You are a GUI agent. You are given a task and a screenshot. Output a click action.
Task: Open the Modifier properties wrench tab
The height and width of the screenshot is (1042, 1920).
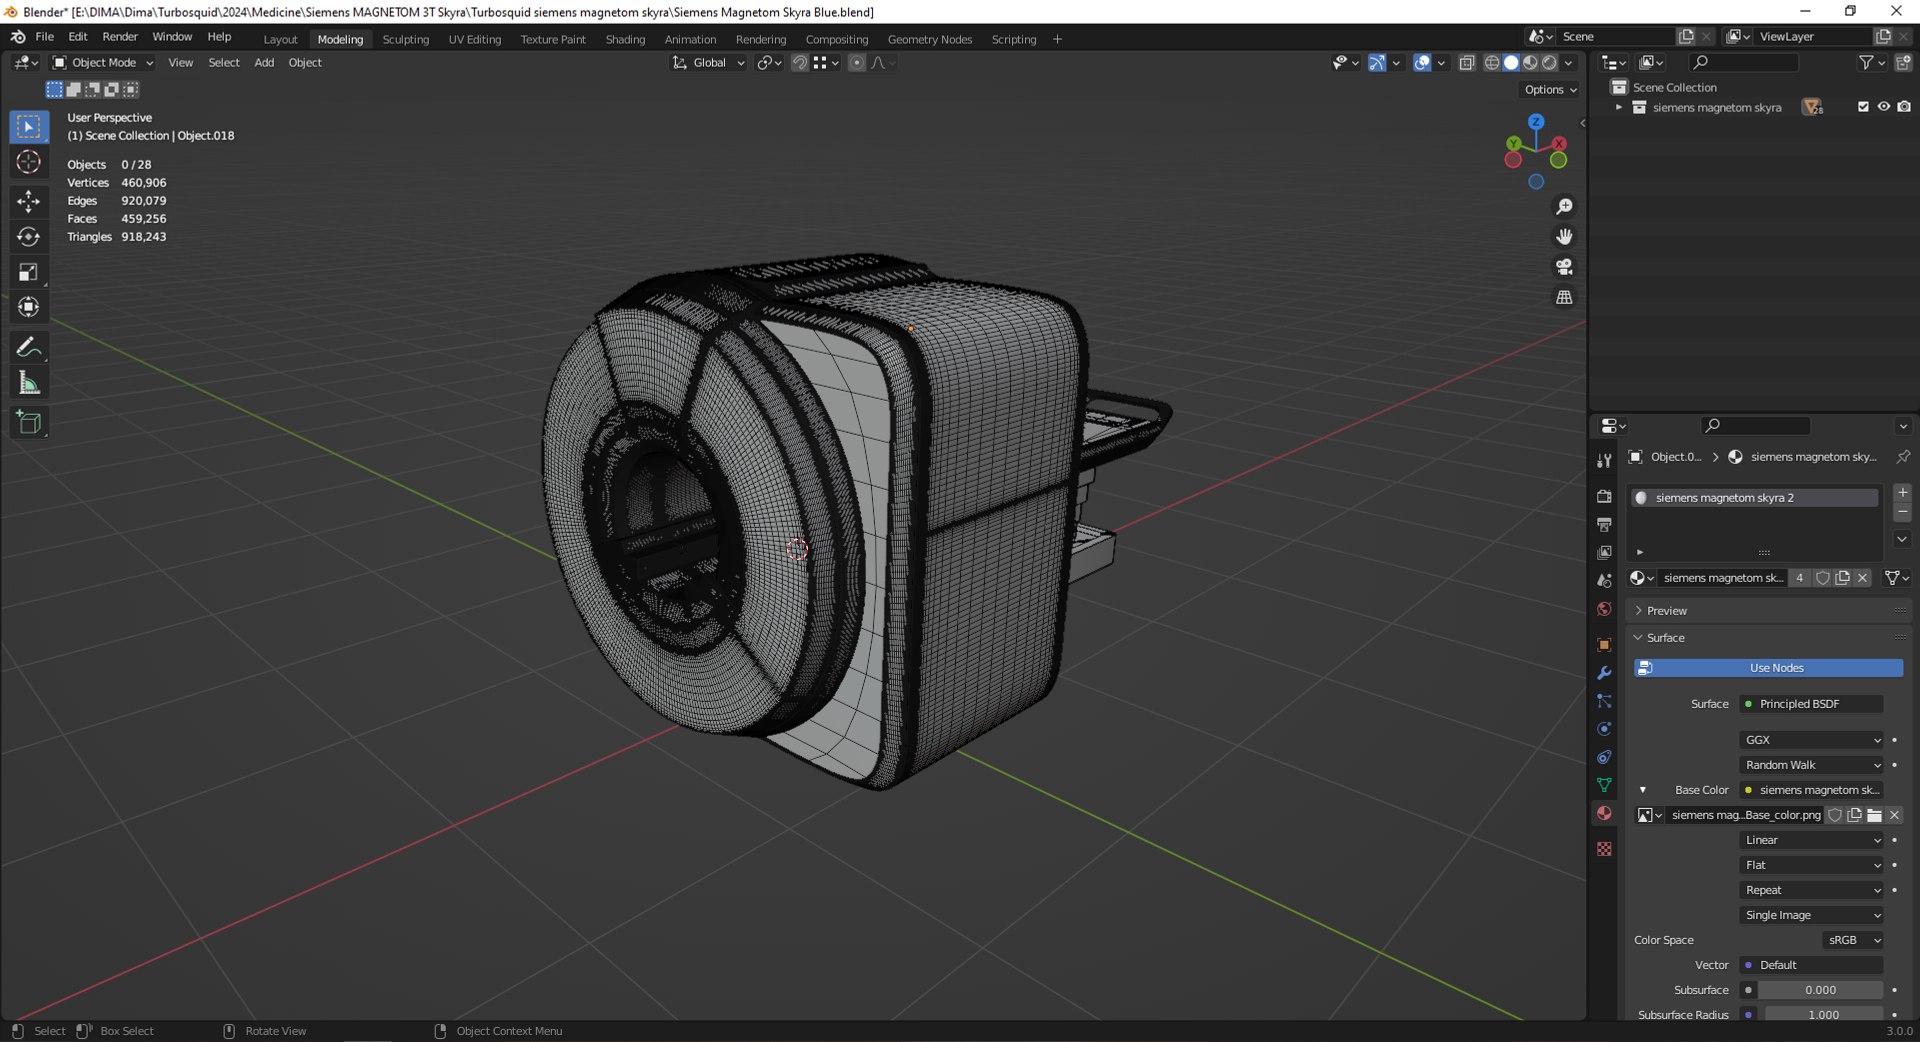point(1604,673)
